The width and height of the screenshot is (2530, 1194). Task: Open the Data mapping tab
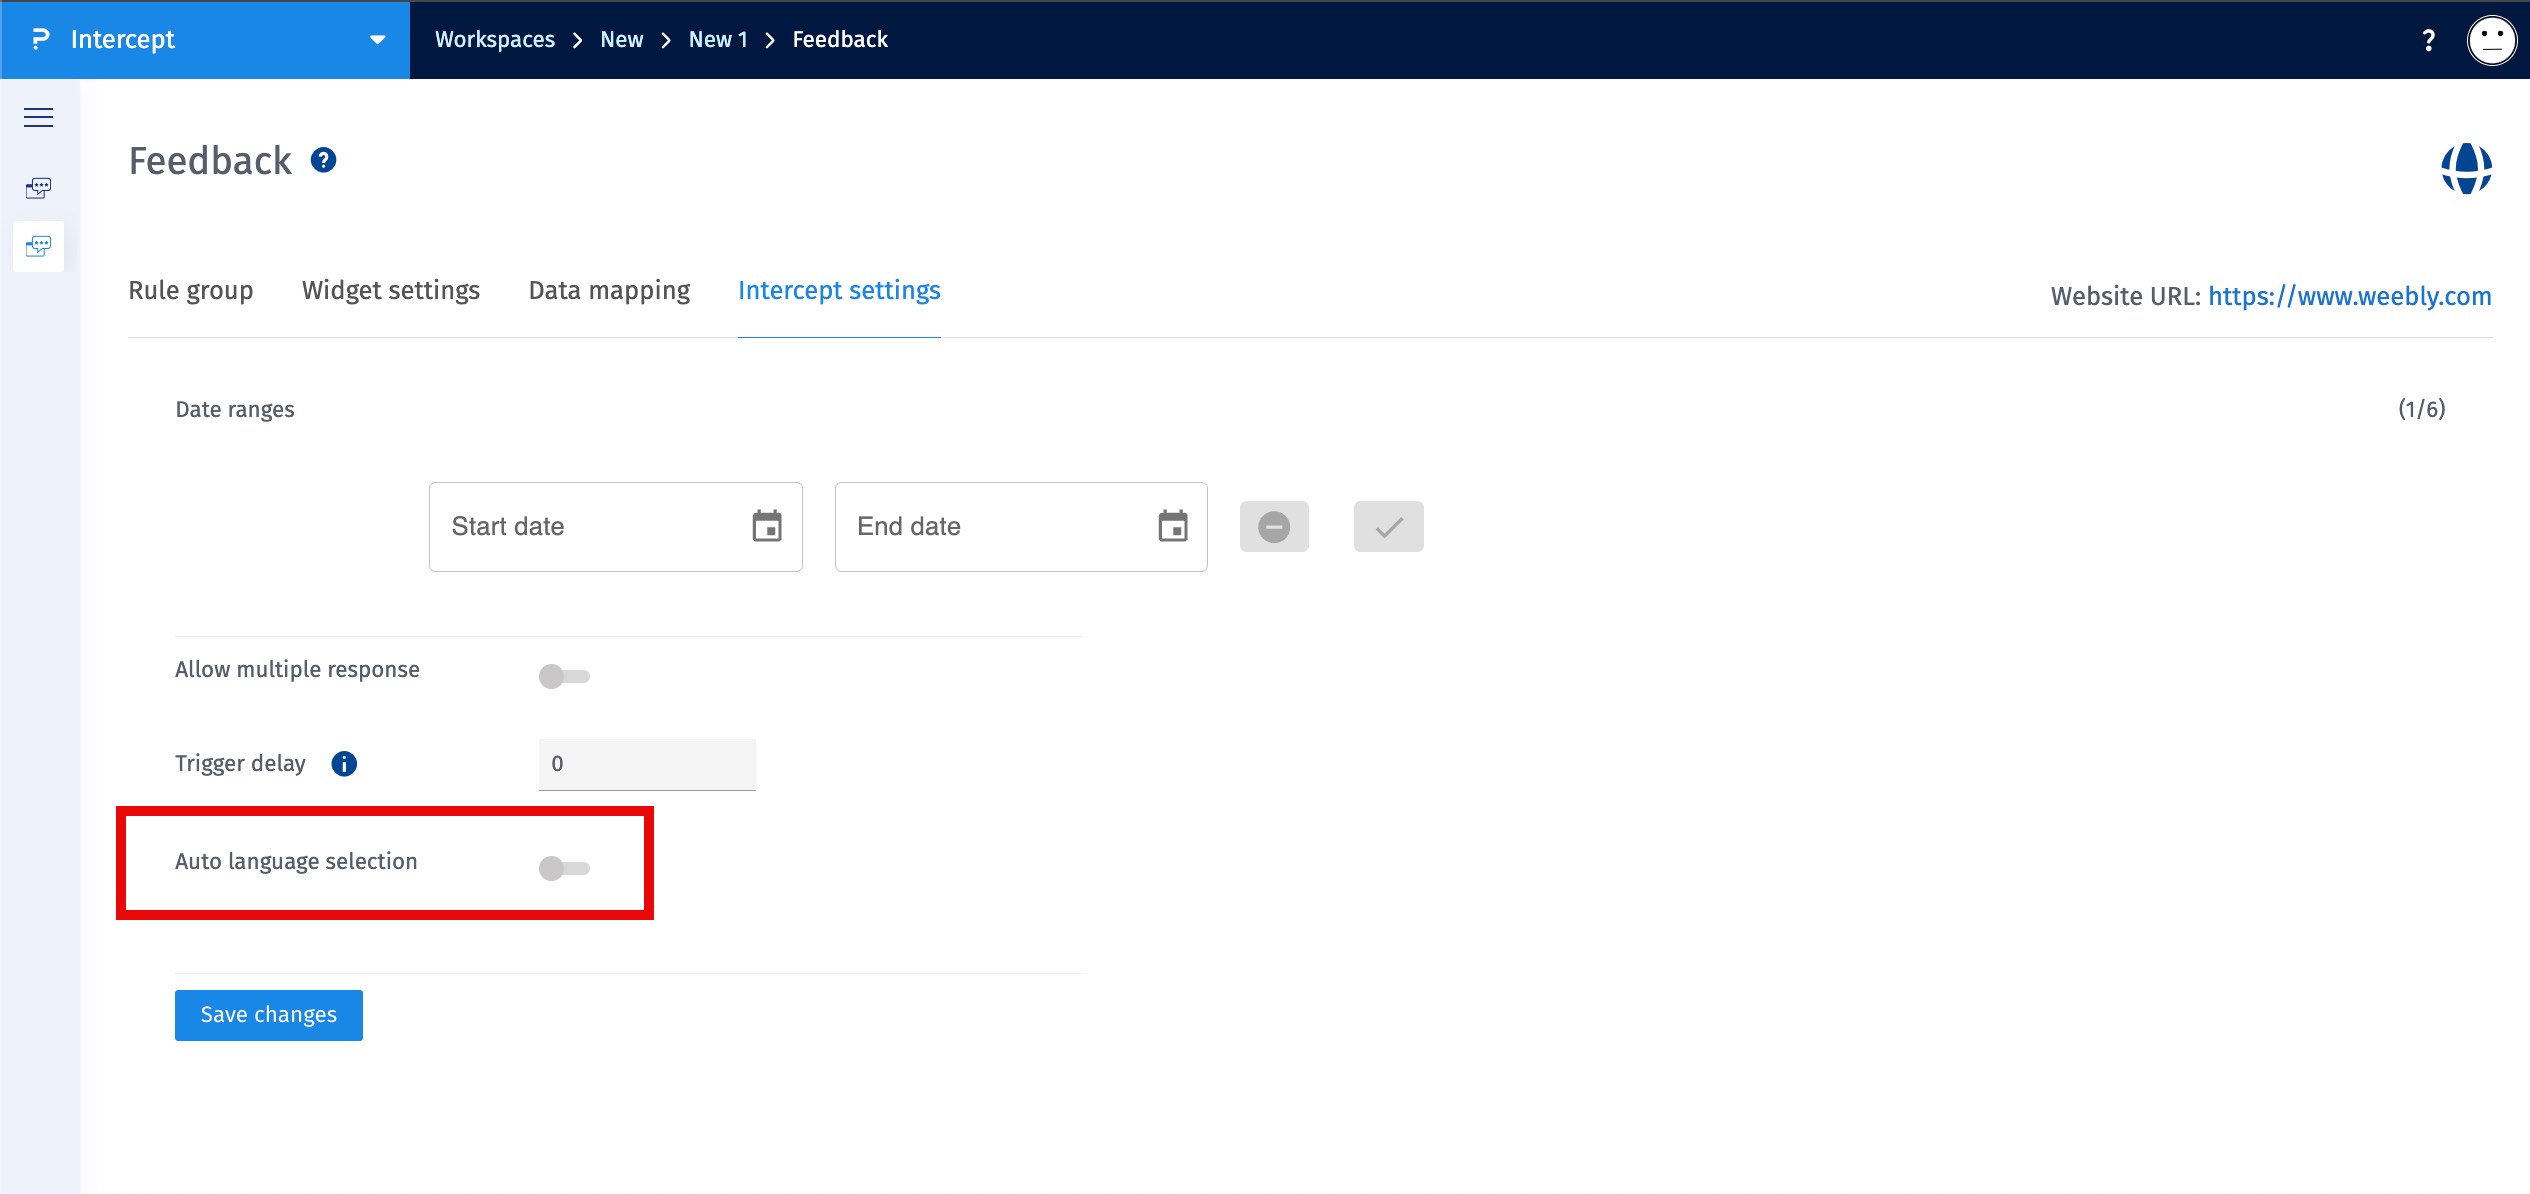pyautogui.click(x=608, y=291)
